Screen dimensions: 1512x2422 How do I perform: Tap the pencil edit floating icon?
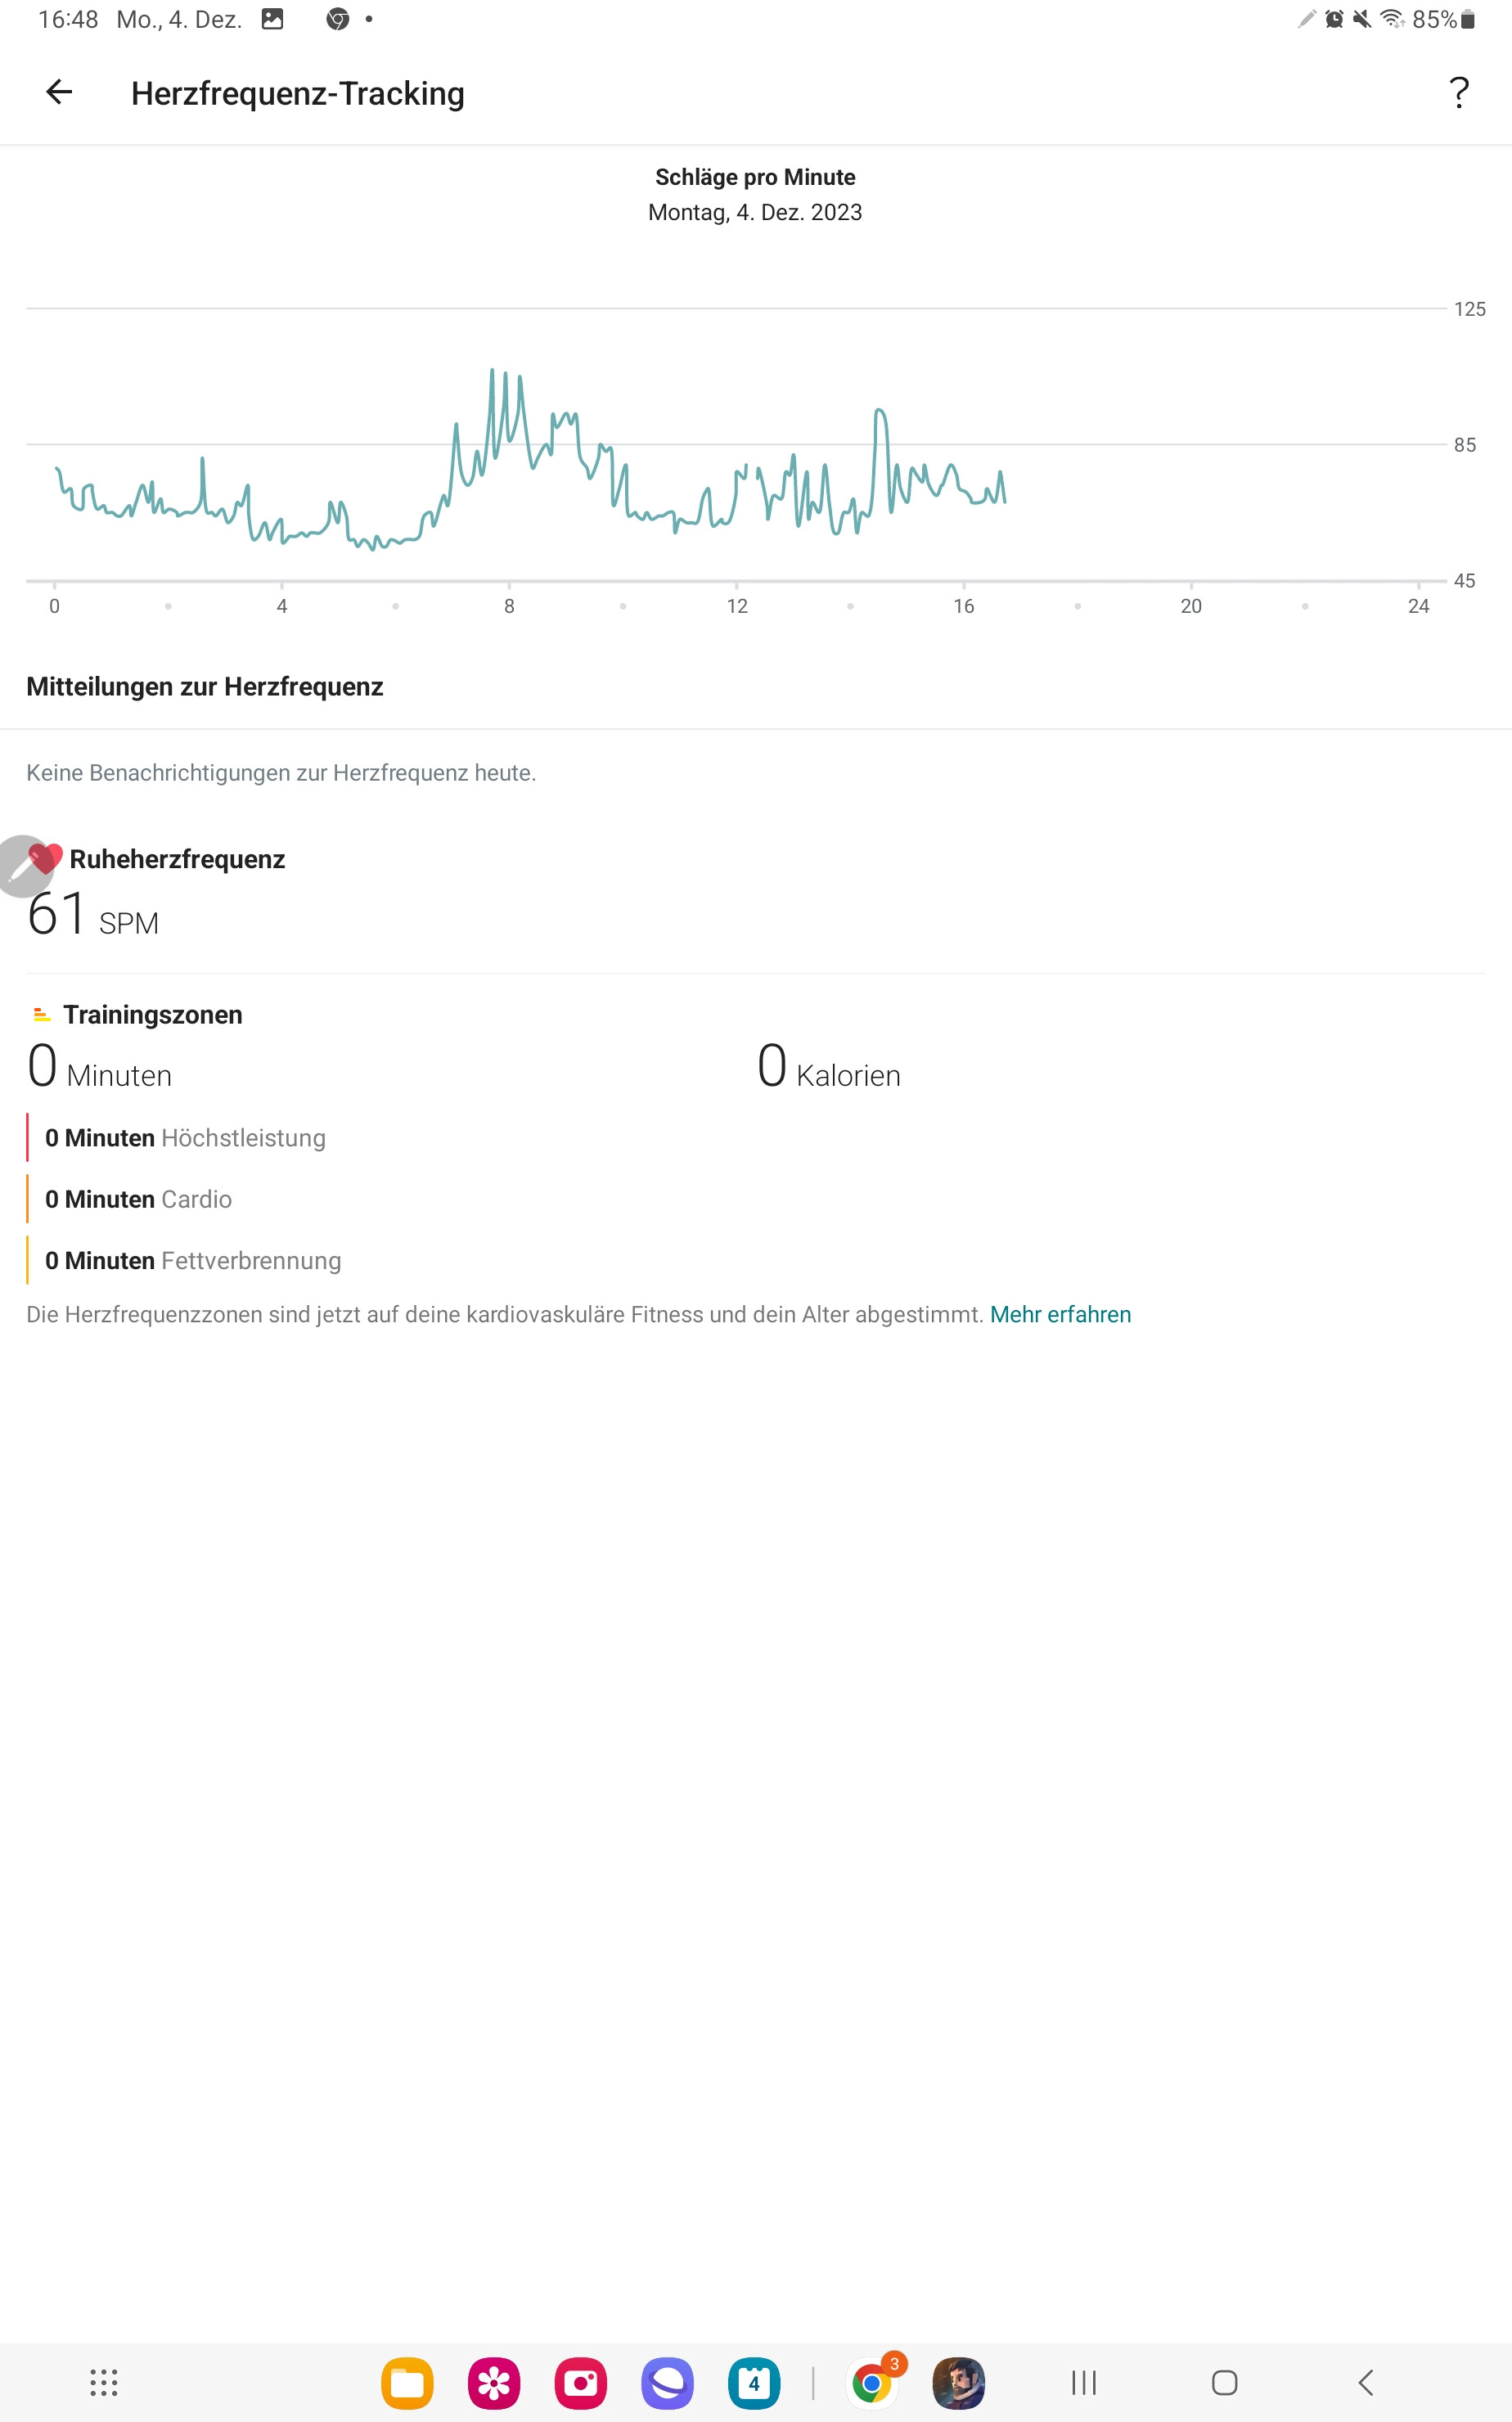pyautogui.click(x=22, y=866)
